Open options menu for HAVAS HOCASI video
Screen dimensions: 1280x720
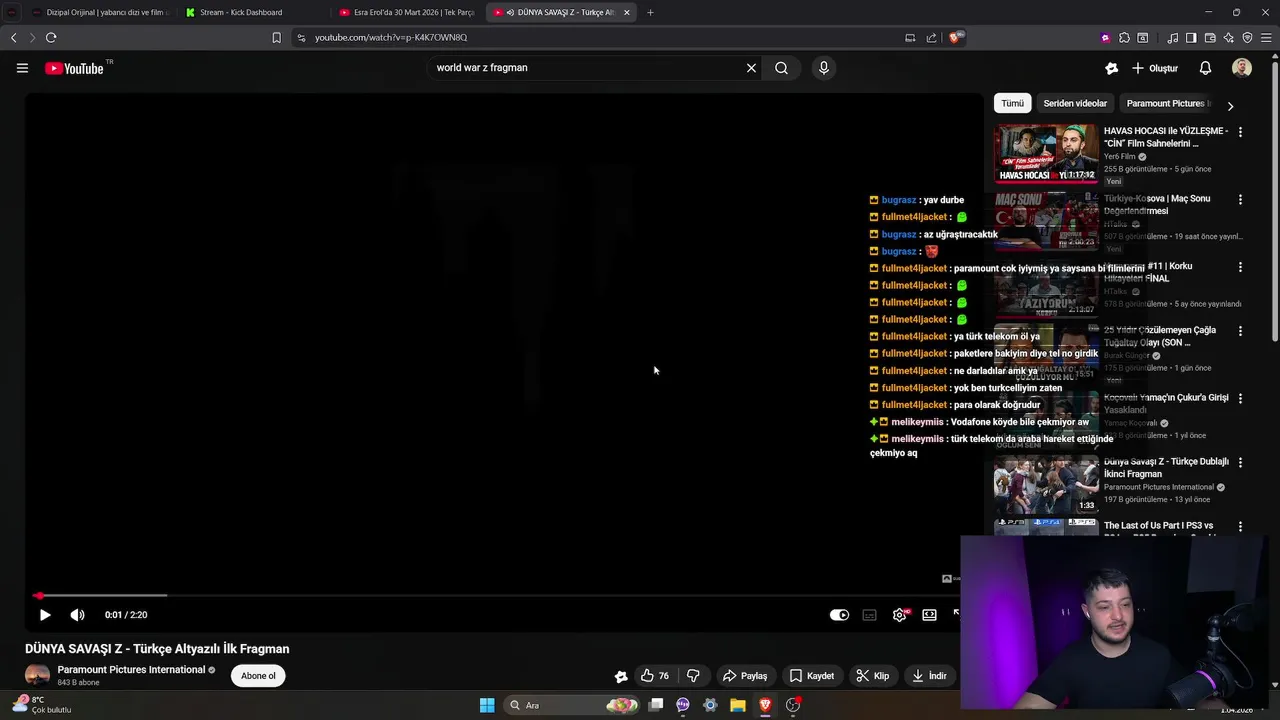[x=1240, y=132]
